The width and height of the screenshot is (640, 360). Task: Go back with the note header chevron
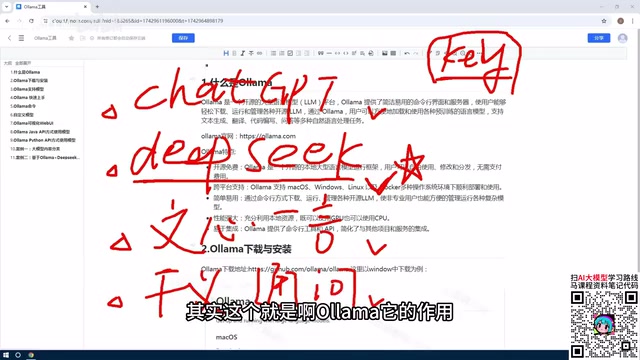click(9, 38)
